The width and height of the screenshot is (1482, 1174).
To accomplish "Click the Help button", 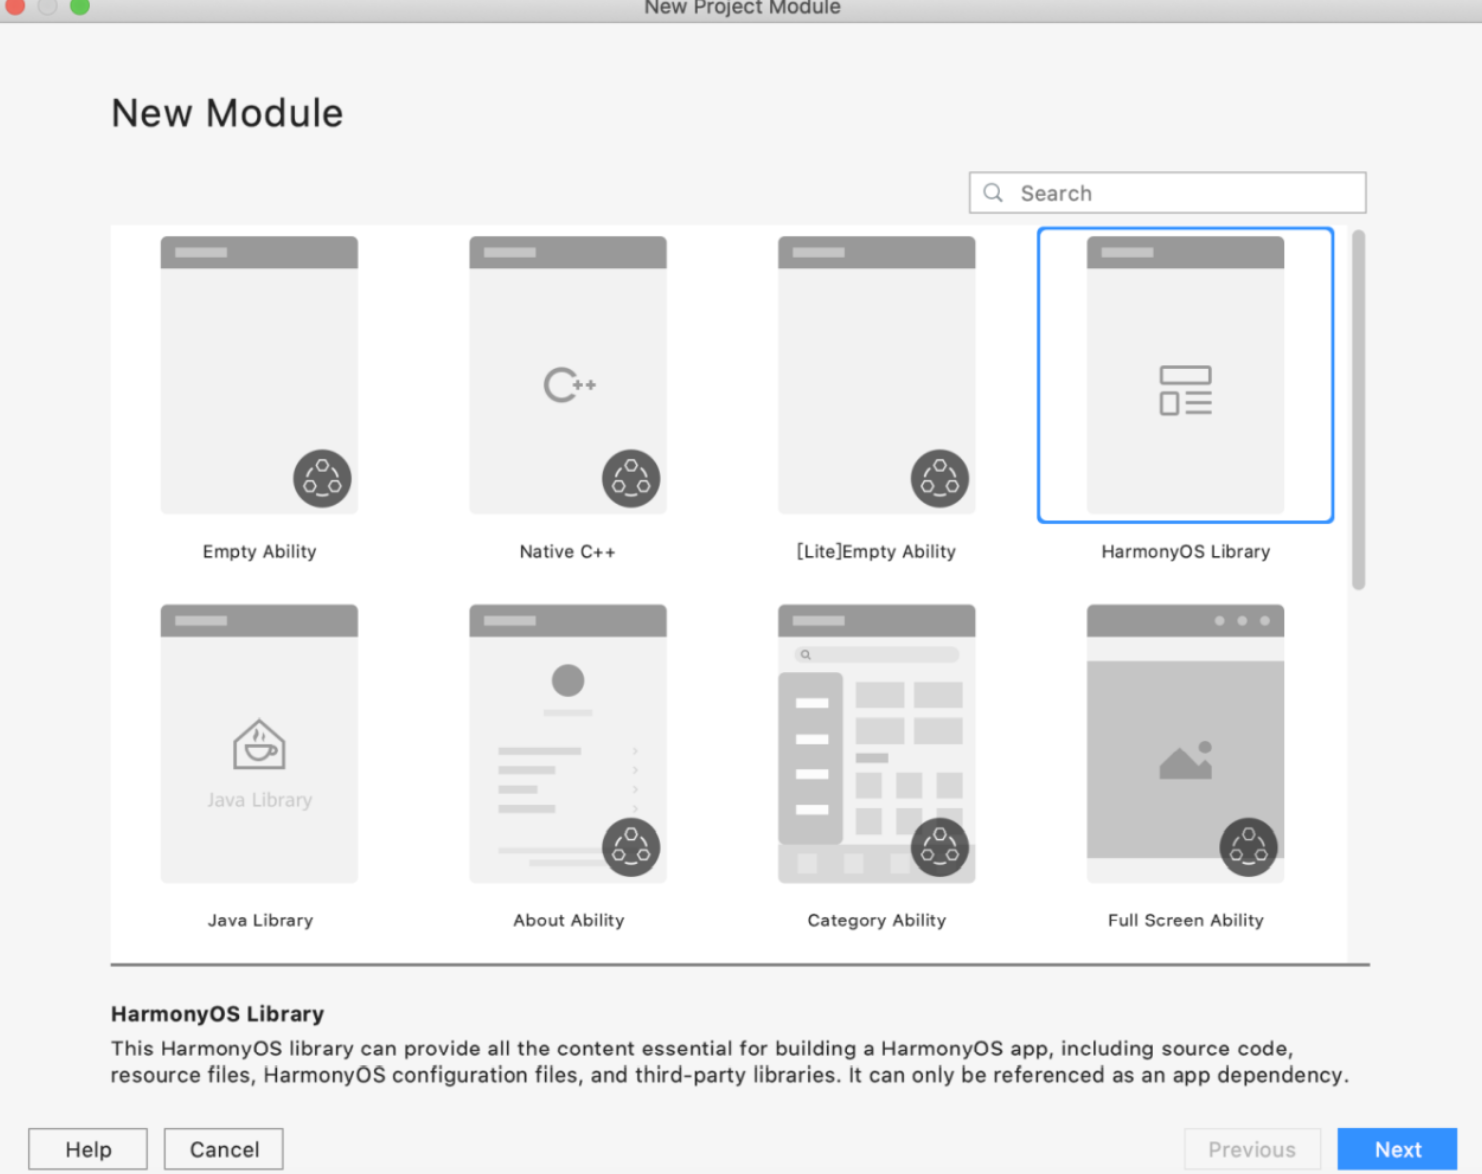I will pyautogui.click(x=88, y=1149).
